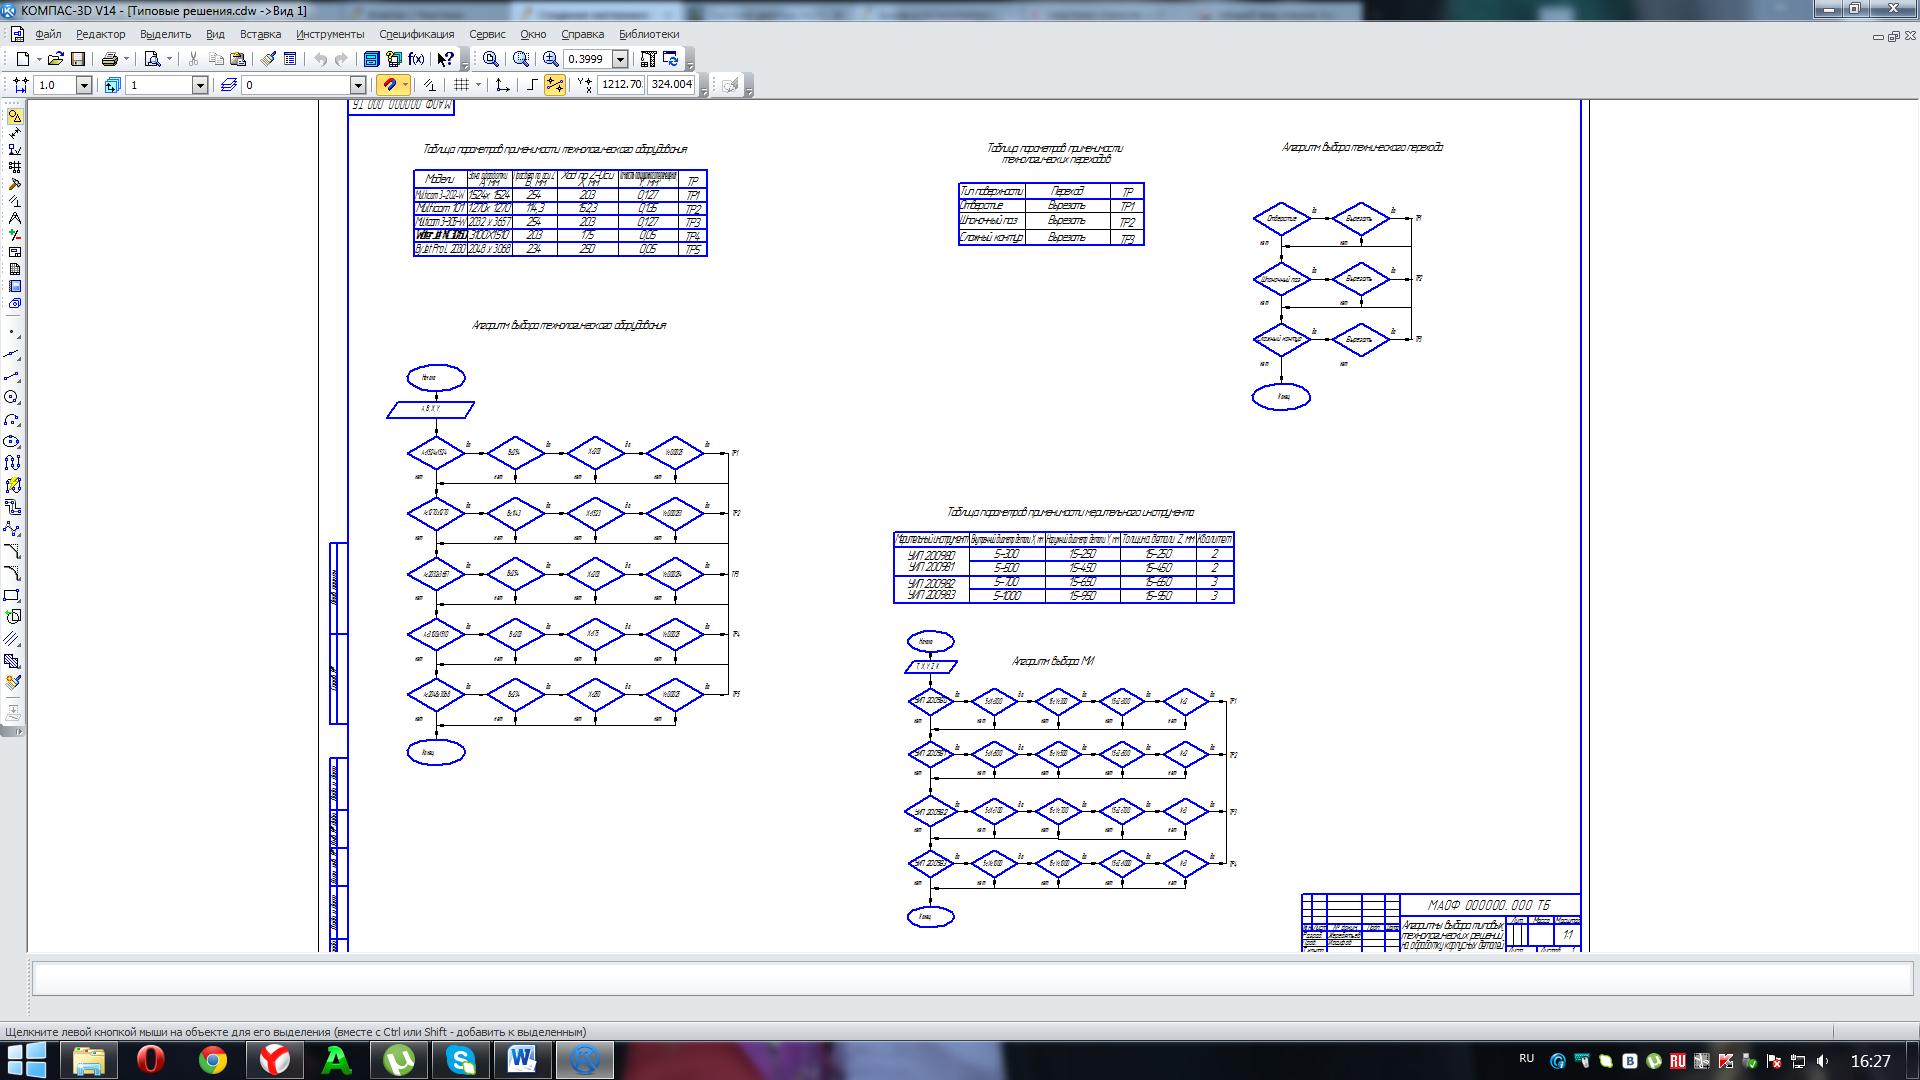1920x1080 pixels.
Task: Select the circle drawing tool
Action: pos(12,398)
